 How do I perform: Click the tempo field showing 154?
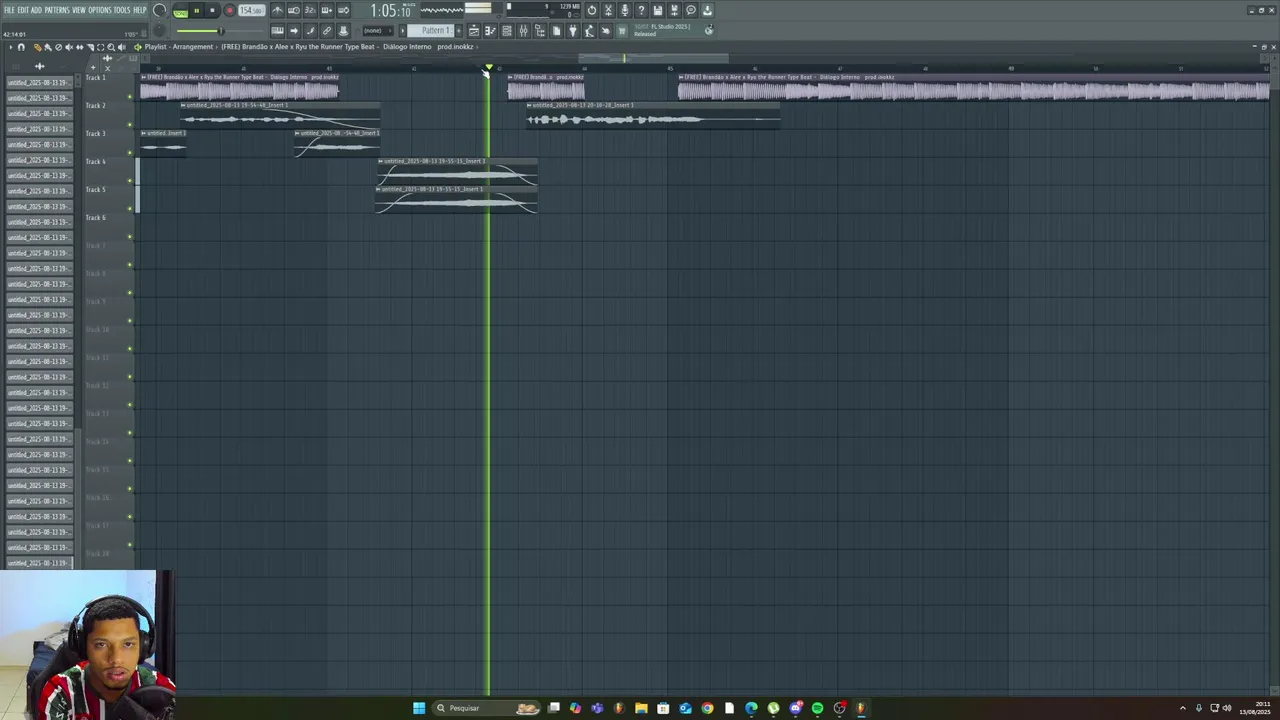[x=251, y=10]
